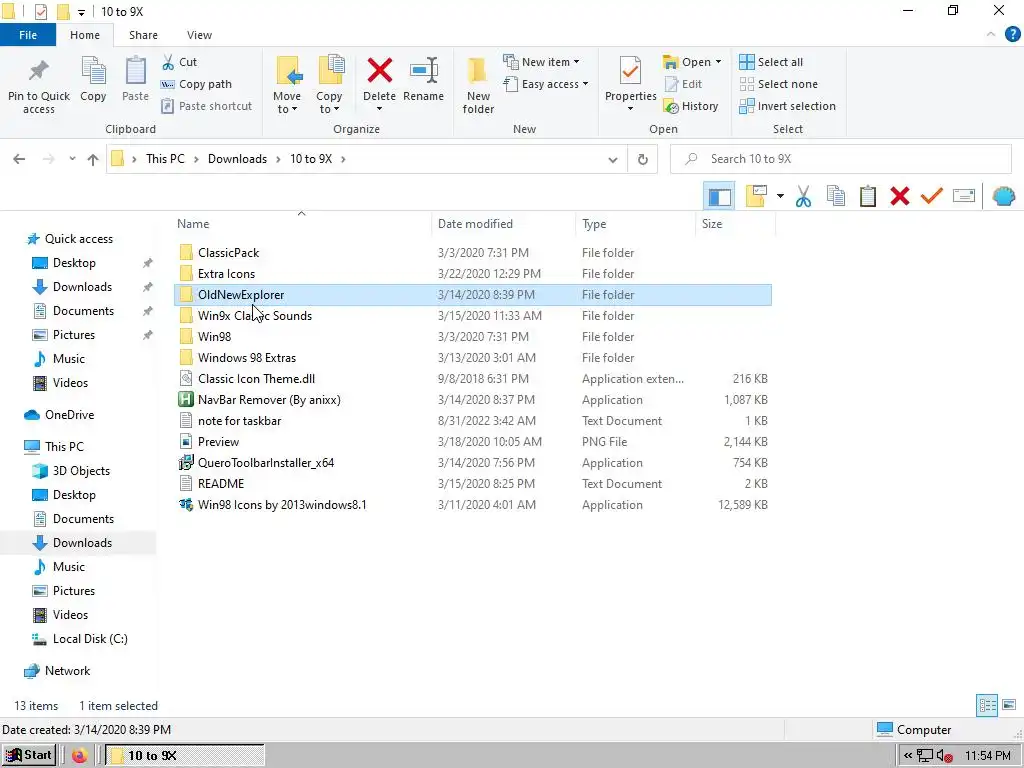
Task: Click Select none in ribbon
Action: point(778,84)
